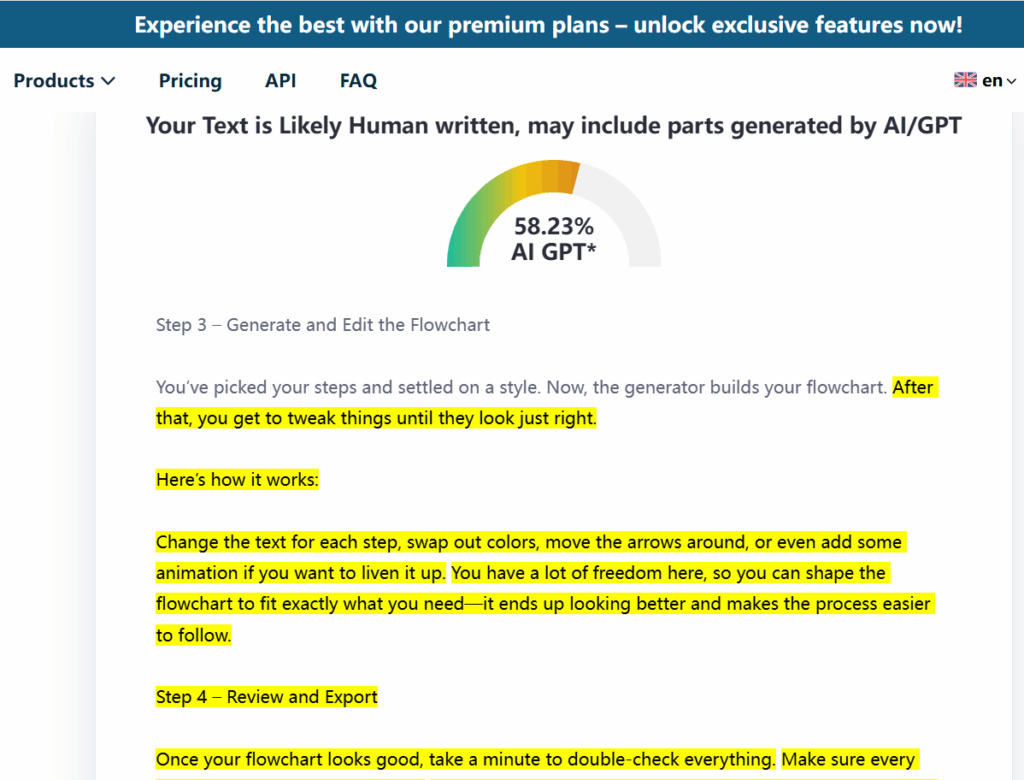Click the chevron next to Products
Viewport: 1024px width, 780px height.
(x=109, y=81)
